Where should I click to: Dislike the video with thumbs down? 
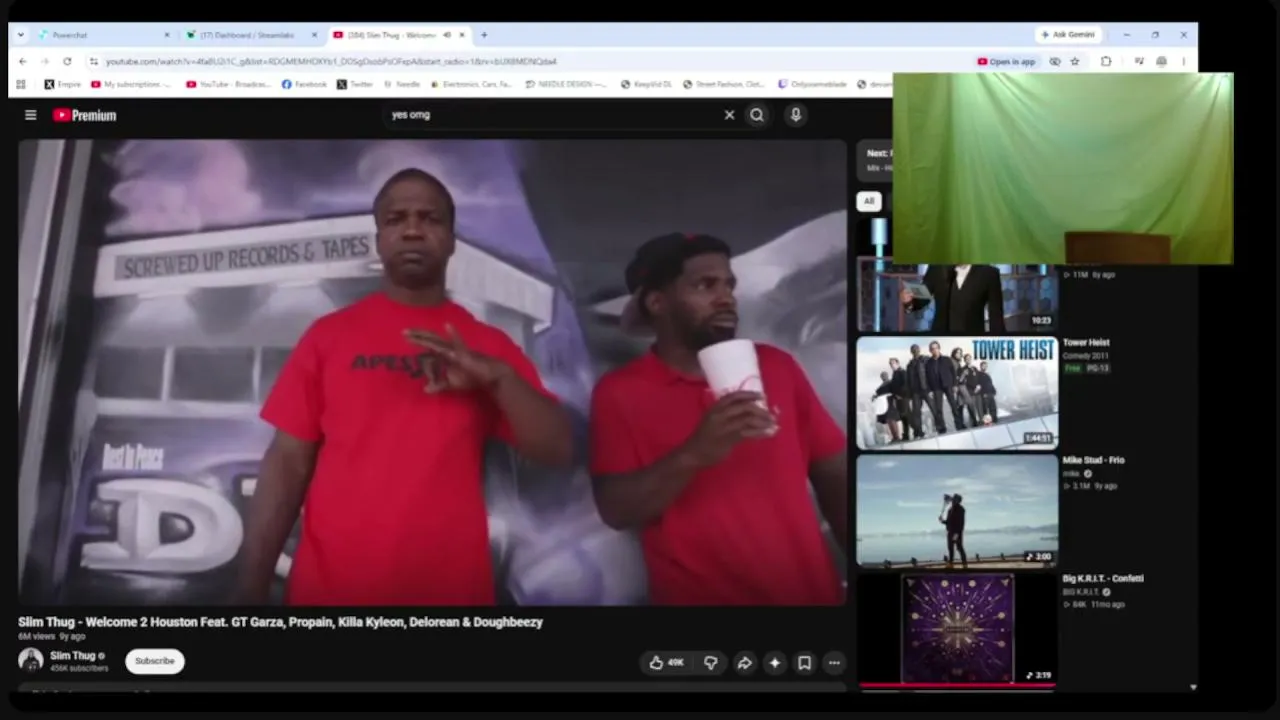[711, 662]
